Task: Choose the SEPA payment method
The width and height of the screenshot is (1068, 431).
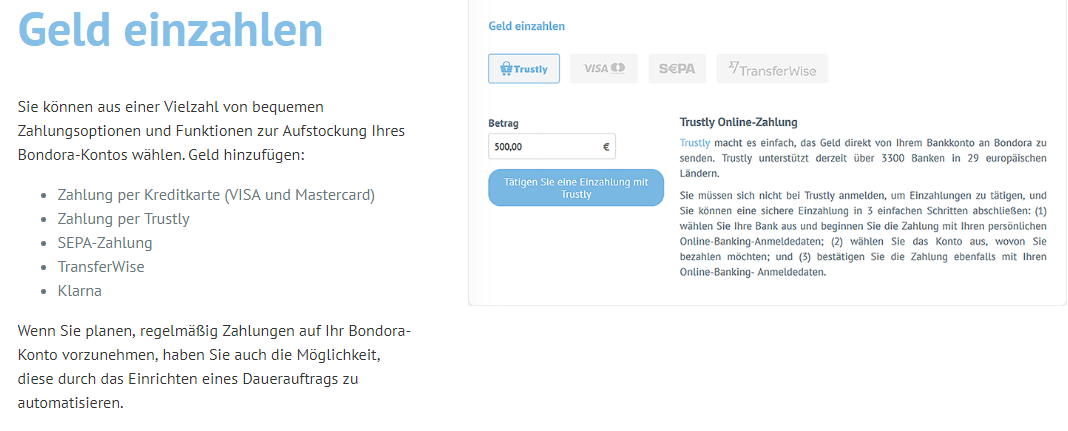Action: (677, 69)
